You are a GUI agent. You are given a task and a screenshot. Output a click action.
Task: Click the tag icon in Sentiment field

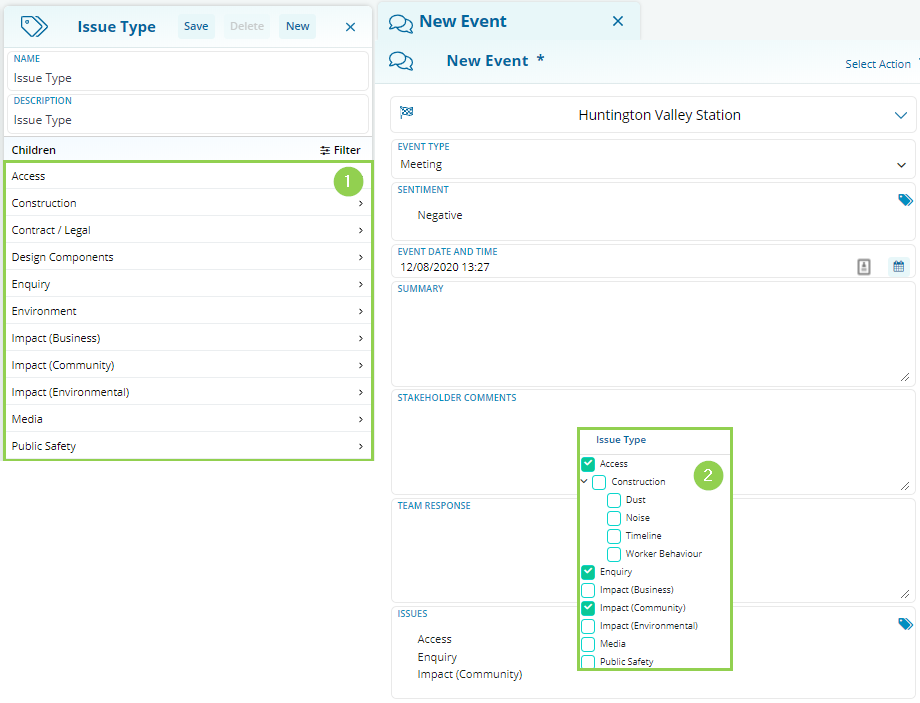(x=905, y=200)
